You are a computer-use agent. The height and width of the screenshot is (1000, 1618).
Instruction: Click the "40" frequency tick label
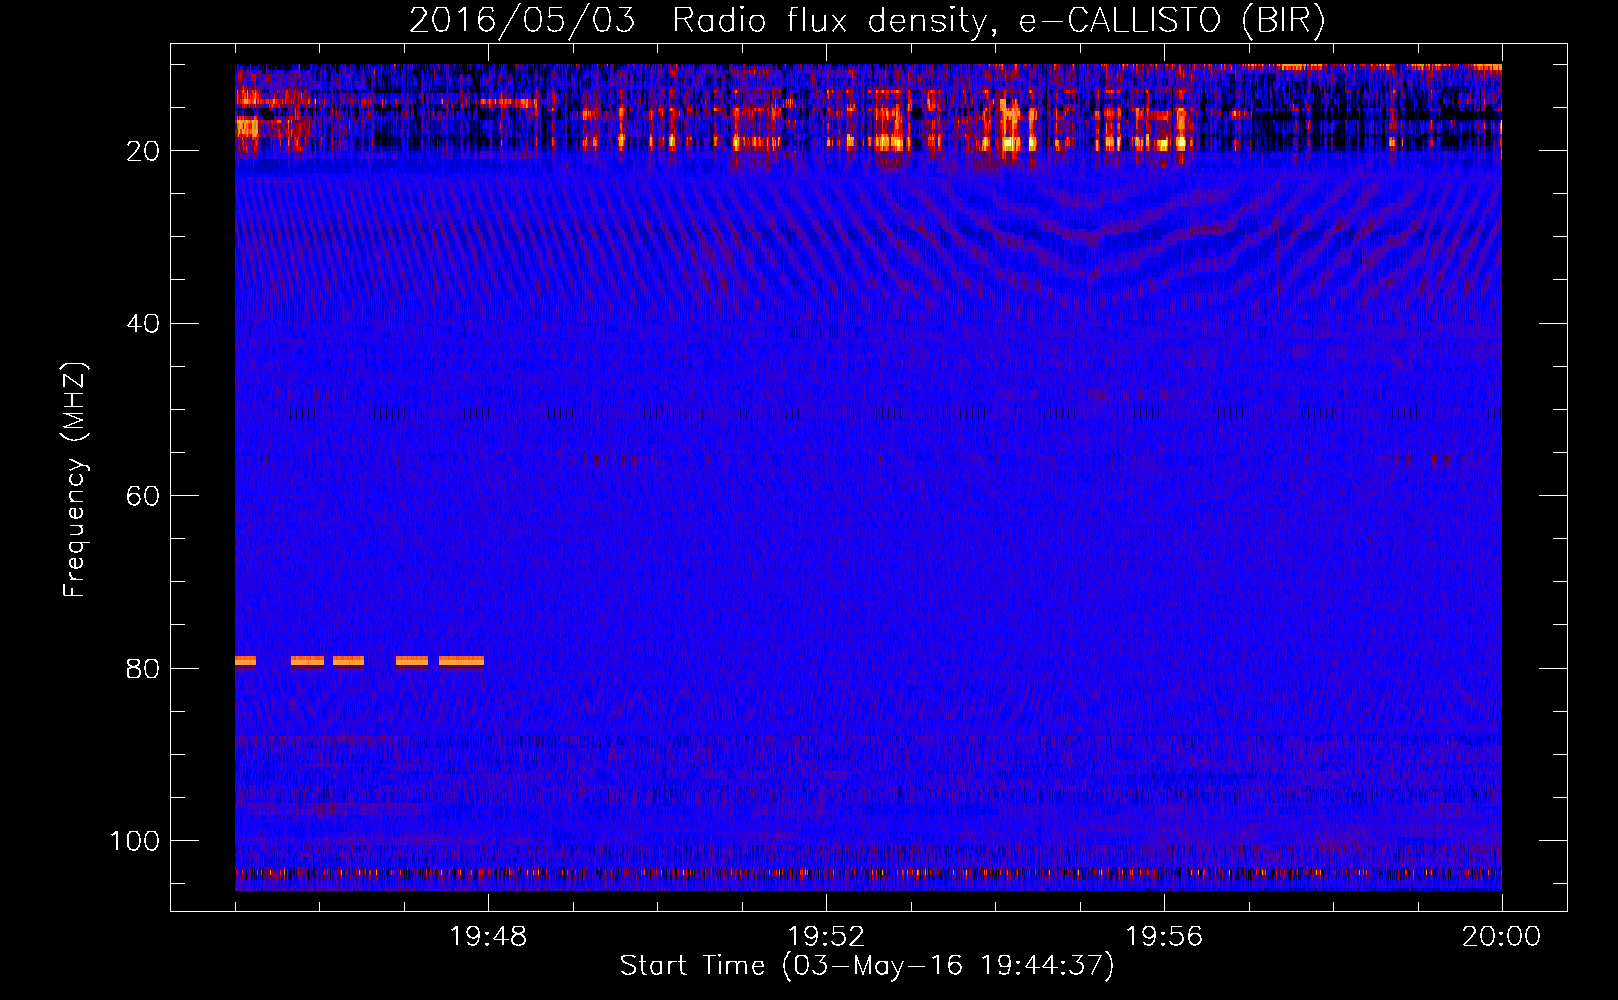(x=144, y=324)
